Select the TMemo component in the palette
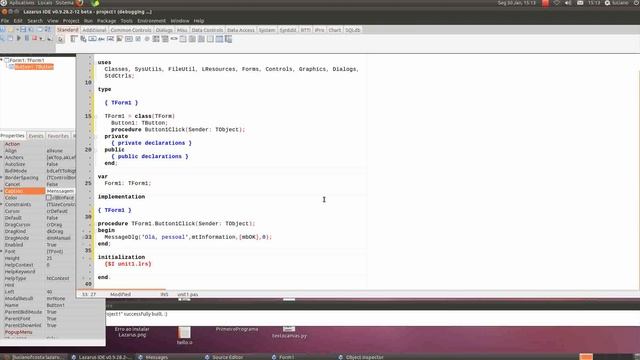The width and height of the screenshot is (640, 360). (120, 39)
